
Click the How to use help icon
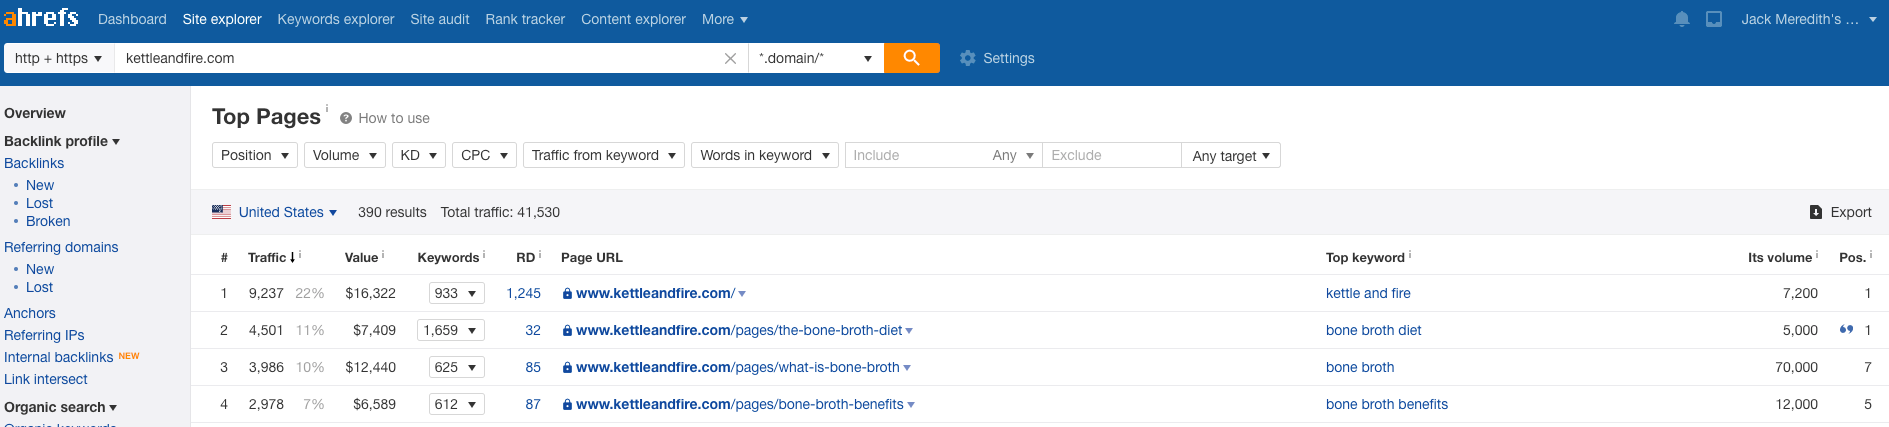click(x=346, y=118)
